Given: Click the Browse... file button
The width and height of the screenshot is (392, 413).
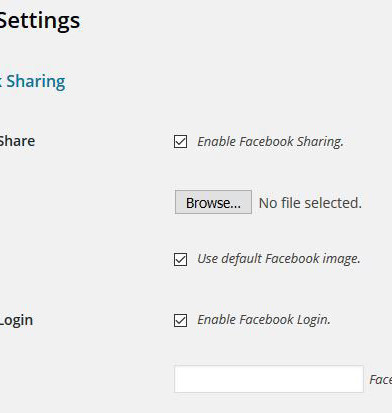Looking at the screenshot, I should point(213,202).
